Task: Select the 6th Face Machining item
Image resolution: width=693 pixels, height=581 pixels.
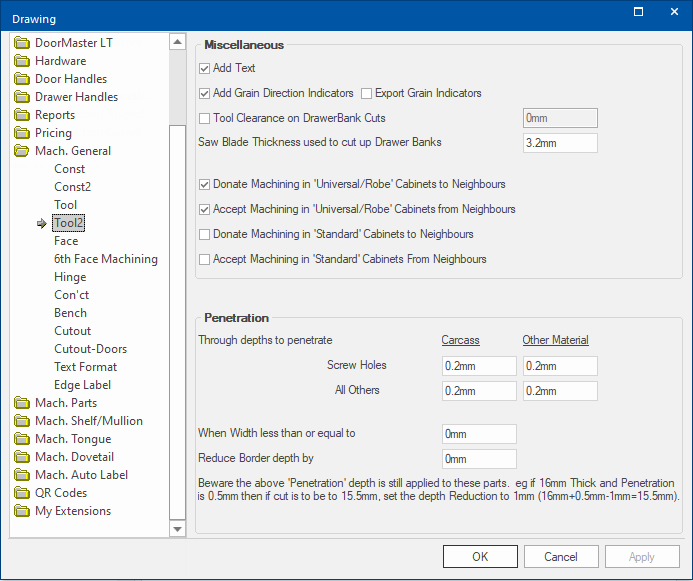Action: tap(105, 259)
